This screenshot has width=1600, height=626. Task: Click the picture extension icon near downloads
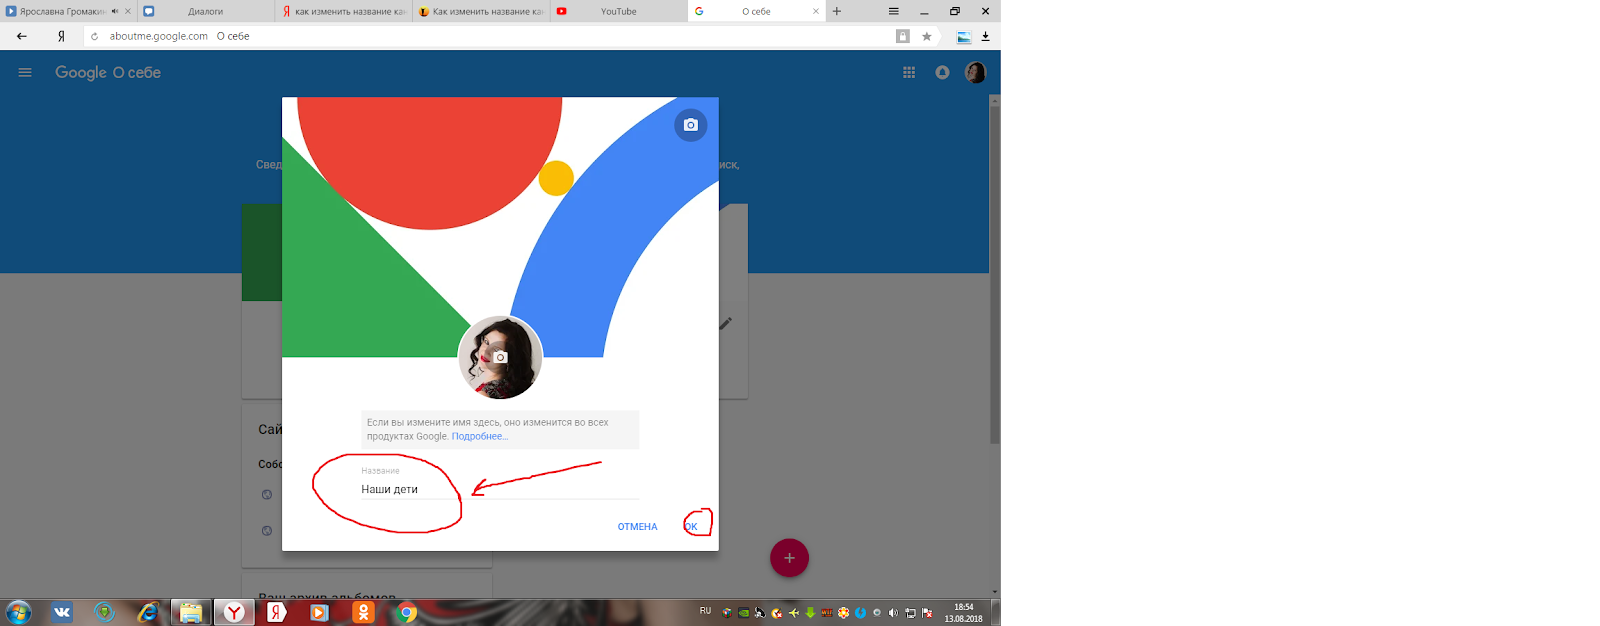click(964, 37)
